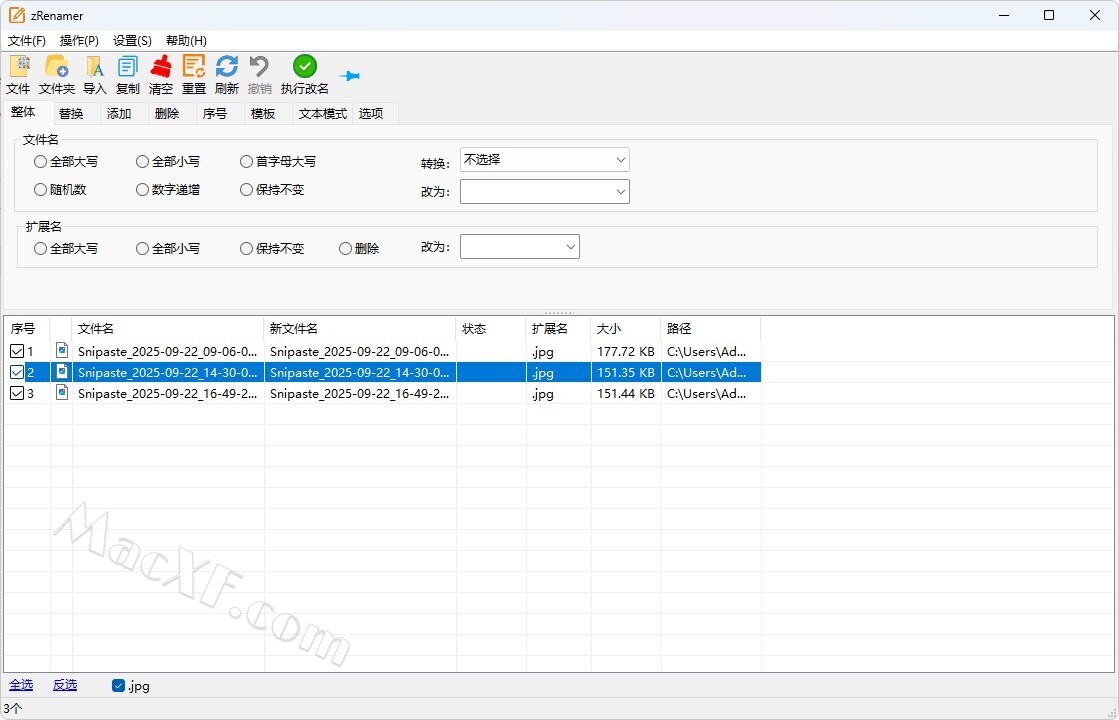Click the 文件夹 add-folder toolbar icon
Viewport: 1119px width, 720px height.
click(56, 67)
